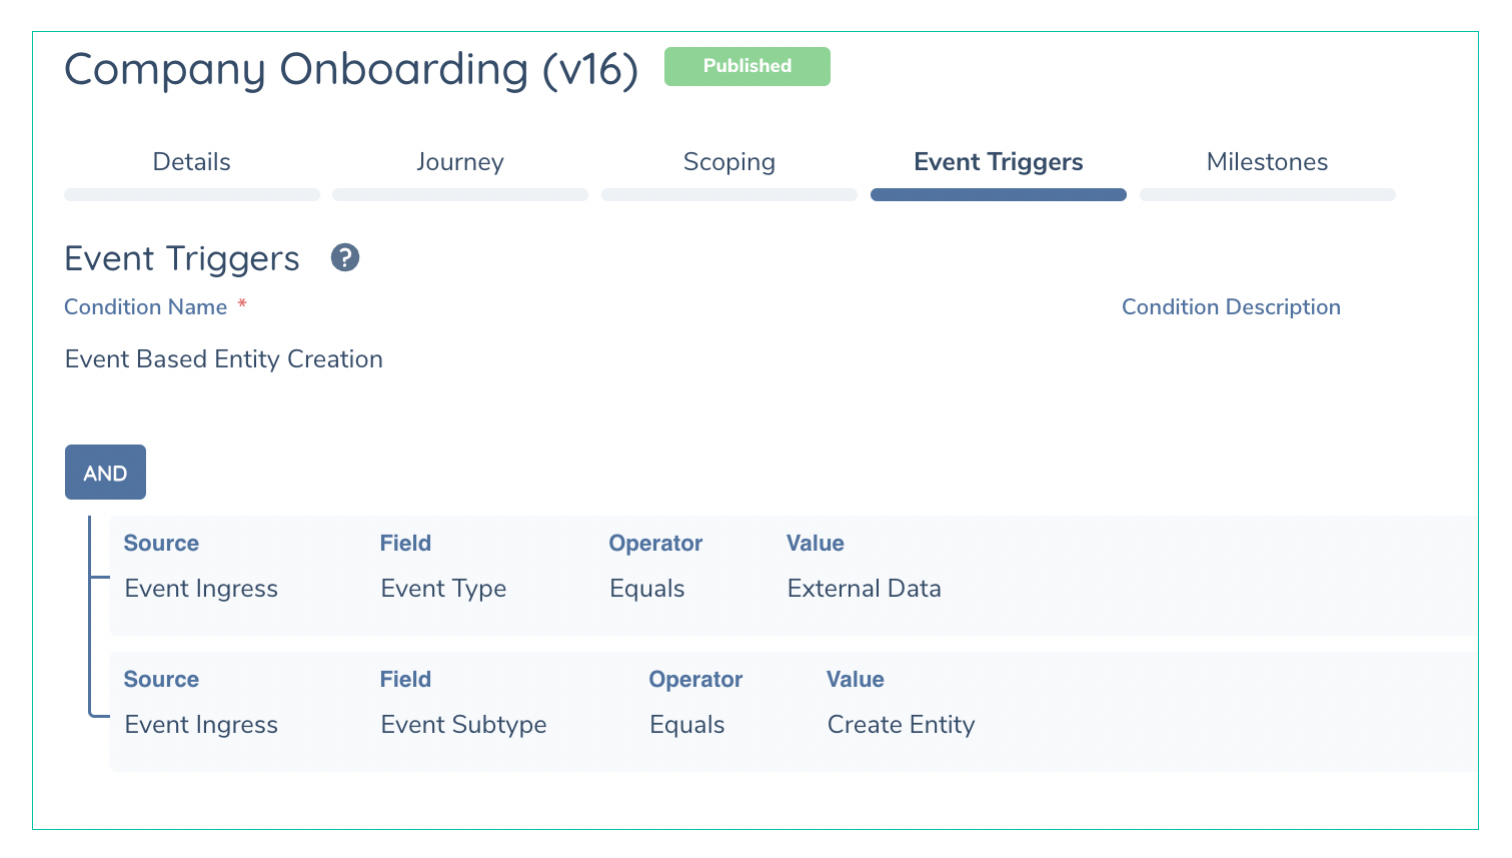This screenshot has width=1512, height=858.
Task: Click the Create Entity value
Action: point(900,725)
